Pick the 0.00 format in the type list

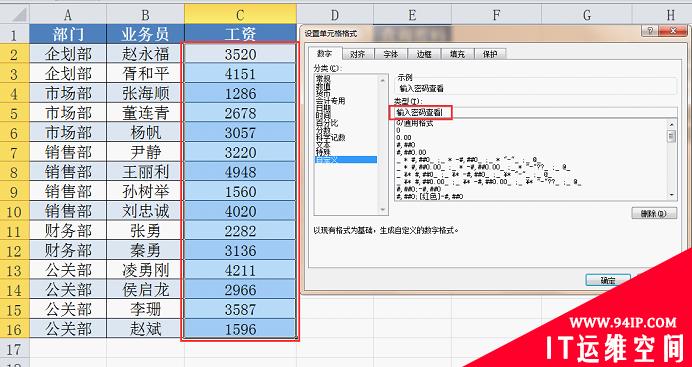click(403, 138)
